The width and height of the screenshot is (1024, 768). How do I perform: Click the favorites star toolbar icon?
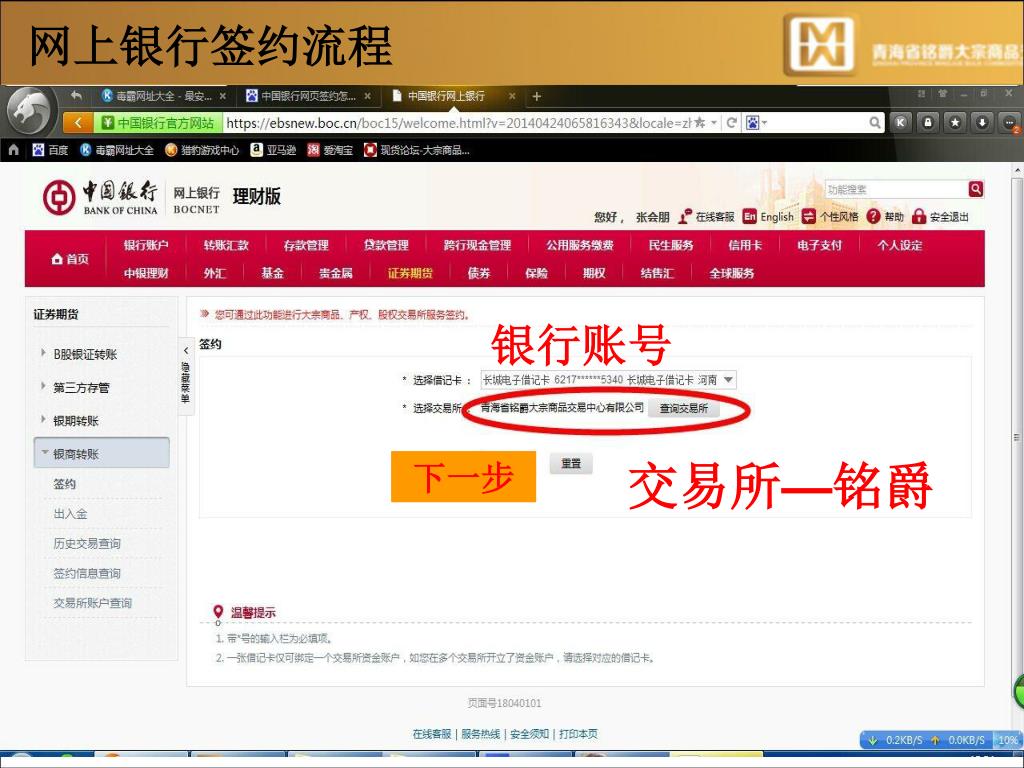pyautogui.click(x=955, y=122)
